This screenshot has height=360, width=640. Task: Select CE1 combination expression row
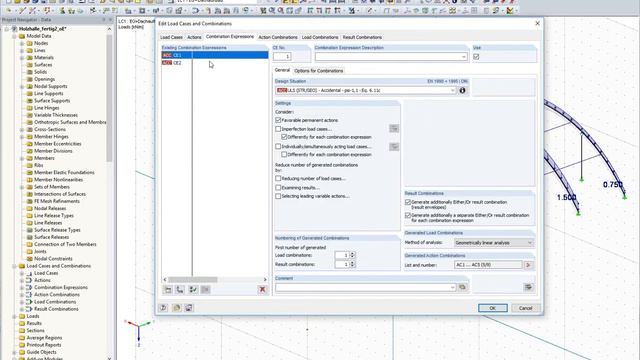pos(215,55)
